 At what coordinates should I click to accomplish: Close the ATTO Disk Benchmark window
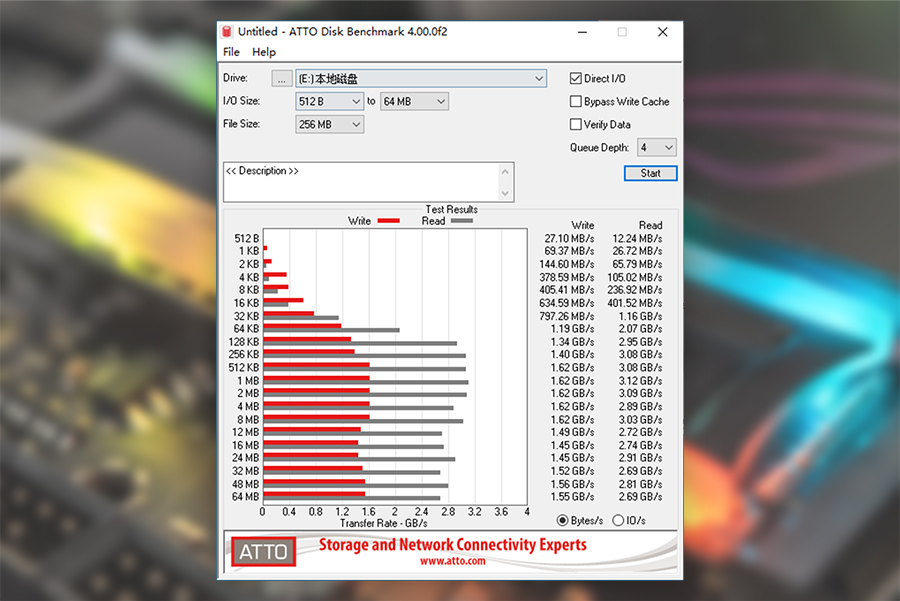[662, 32]
